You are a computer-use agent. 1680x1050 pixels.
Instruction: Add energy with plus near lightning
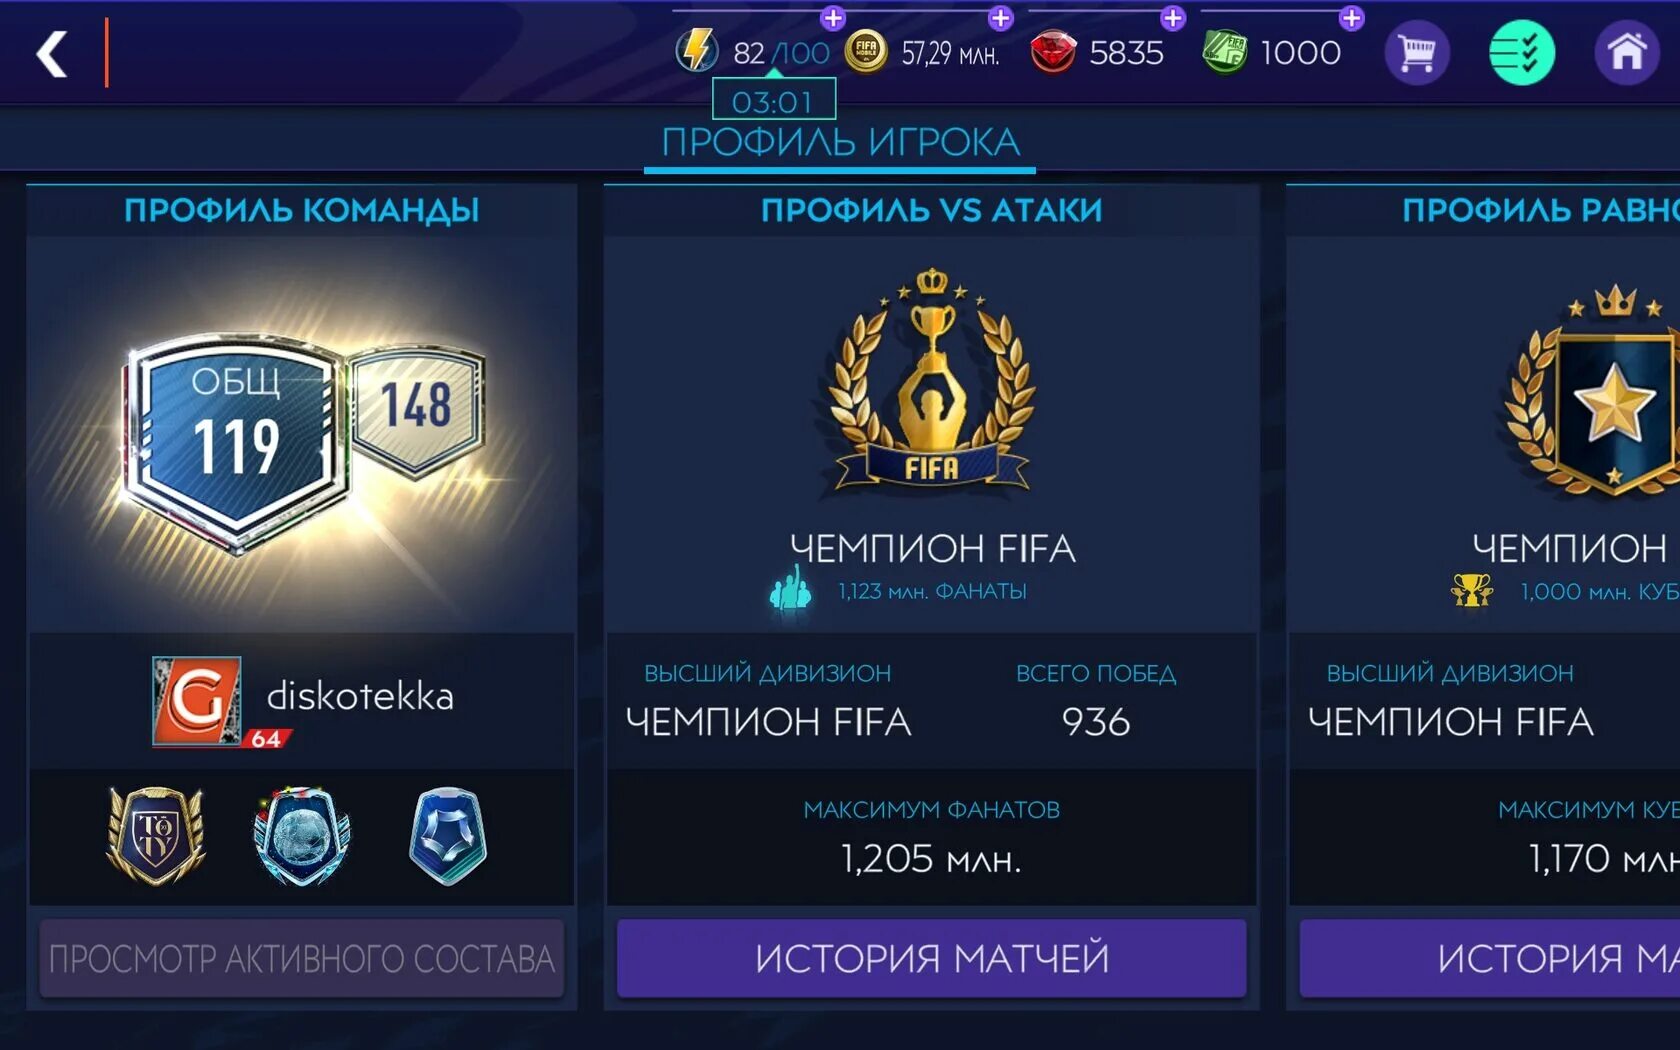pos(833,17)
